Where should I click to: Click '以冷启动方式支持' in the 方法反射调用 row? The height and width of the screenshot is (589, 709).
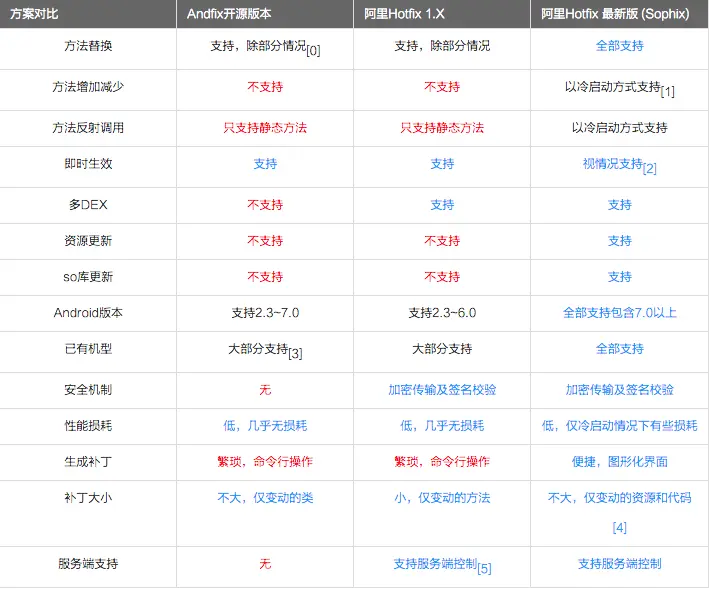tap(619, 128)
